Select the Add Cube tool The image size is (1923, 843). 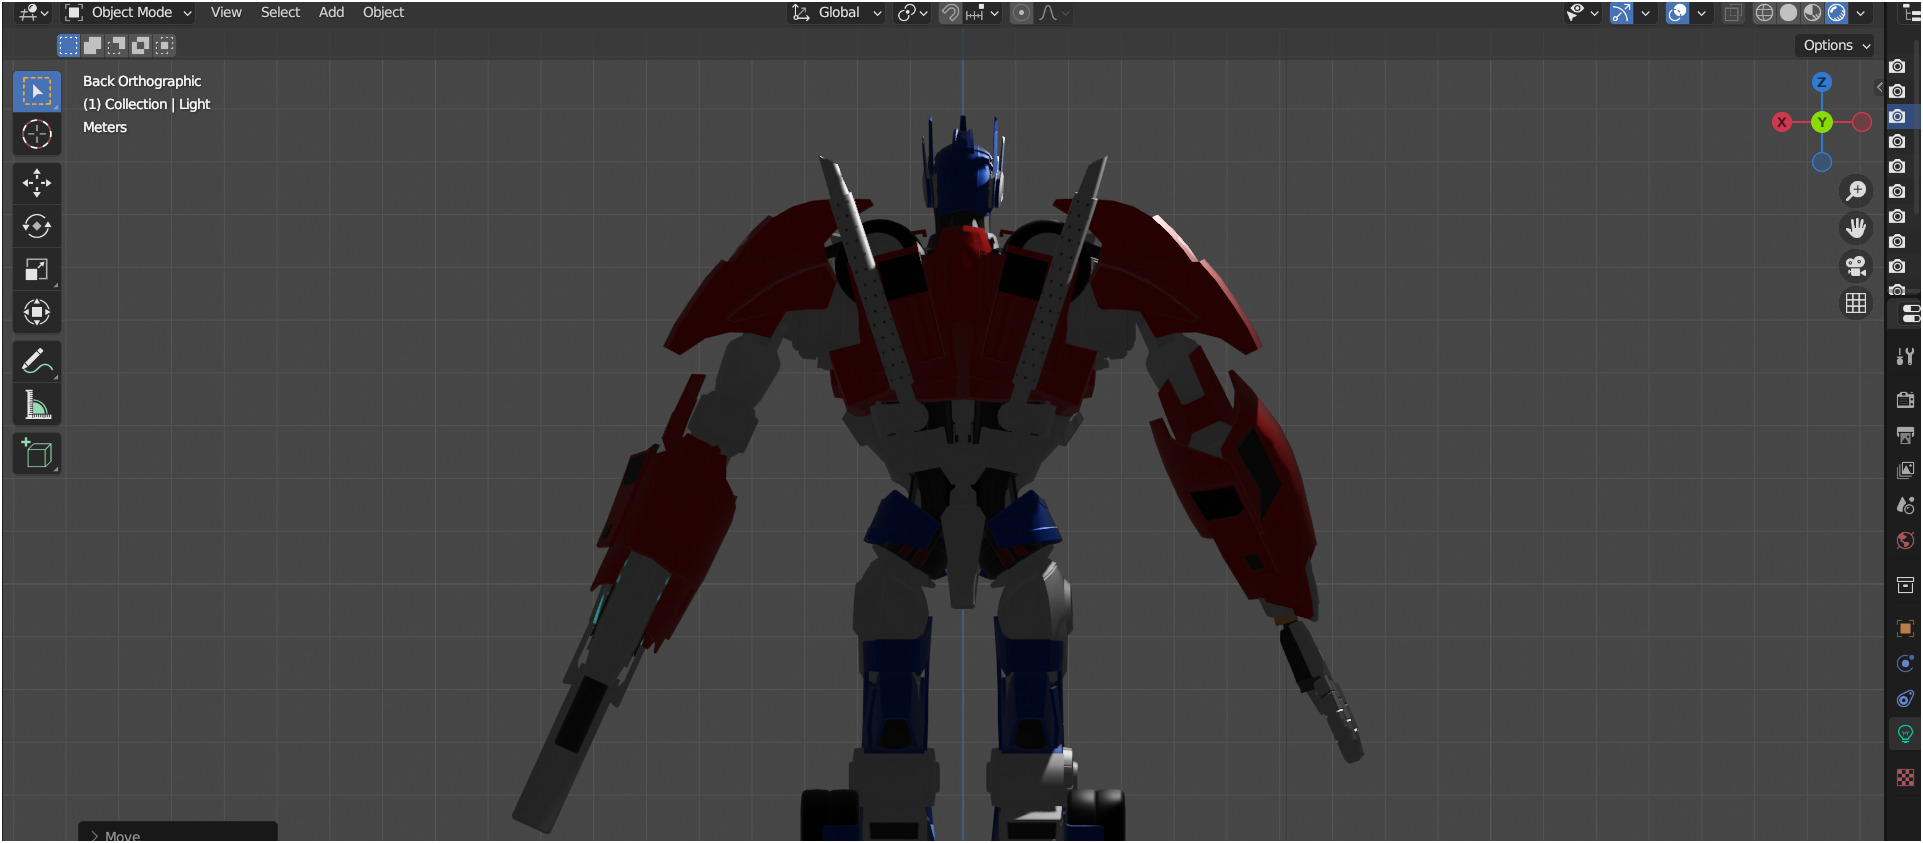[37, 454]
